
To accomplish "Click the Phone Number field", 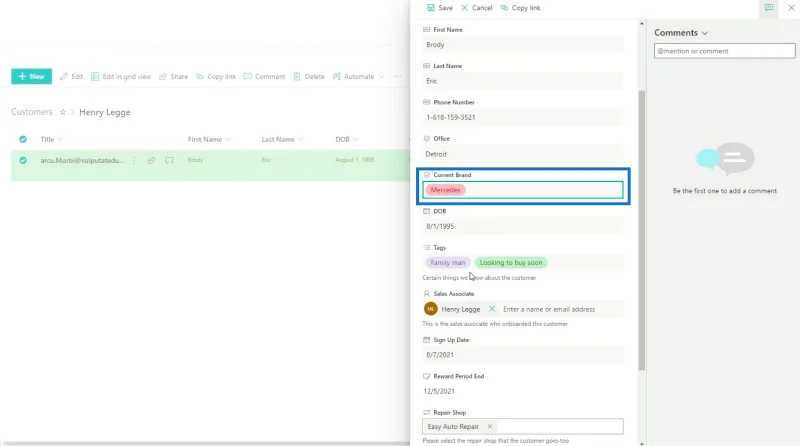I will (523, 117).
